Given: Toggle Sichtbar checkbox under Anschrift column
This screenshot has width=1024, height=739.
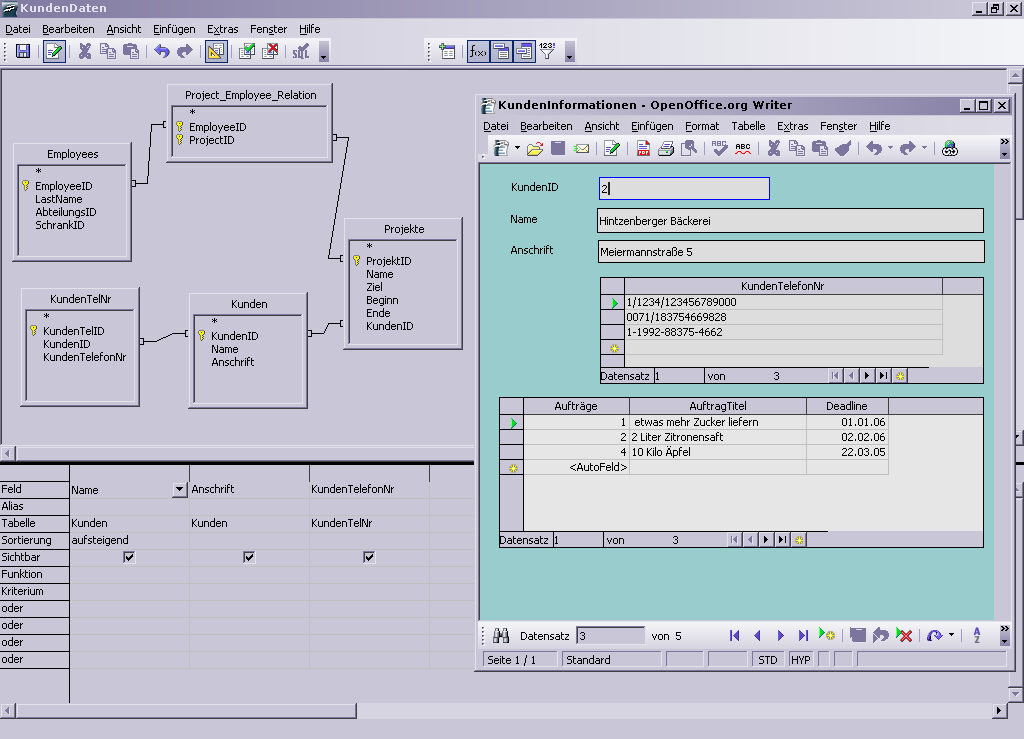Looking at the screenshot, I should pos(249,557).
